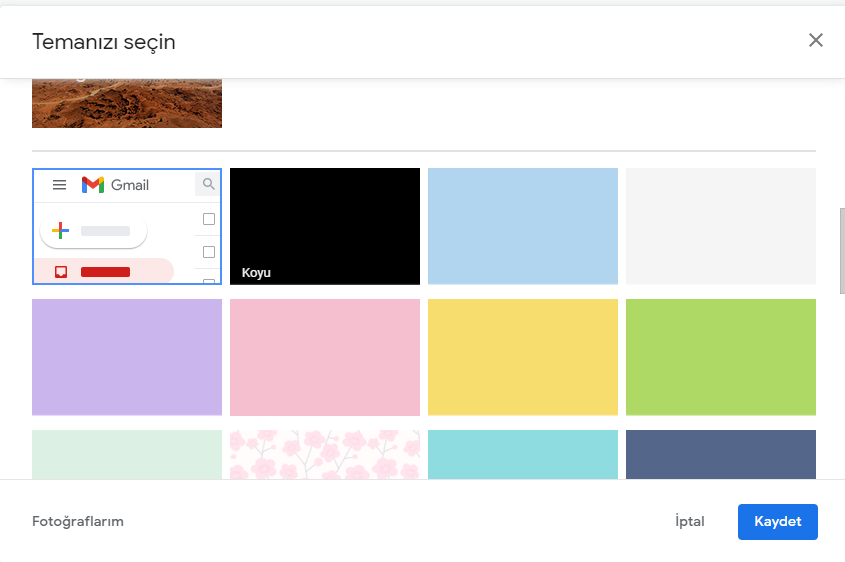Choose the default Gmail theme preview
The width and height of the screenshot is (845, 562).
coord(127,226)
